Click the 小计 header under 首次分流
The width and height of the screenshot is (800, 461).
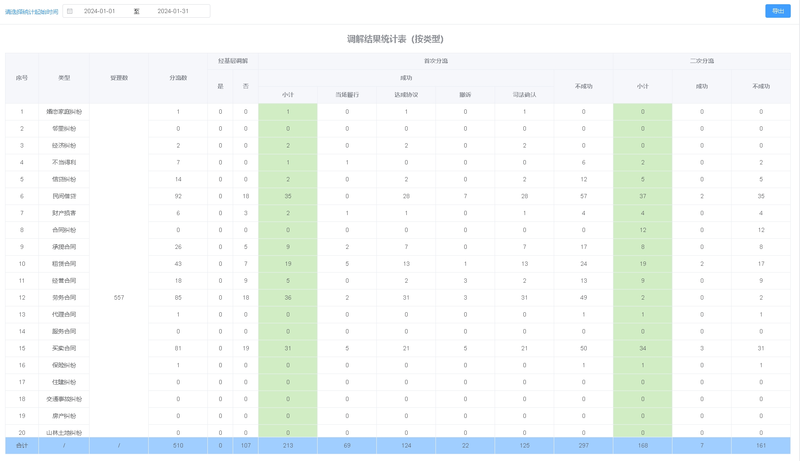[288, 95]
